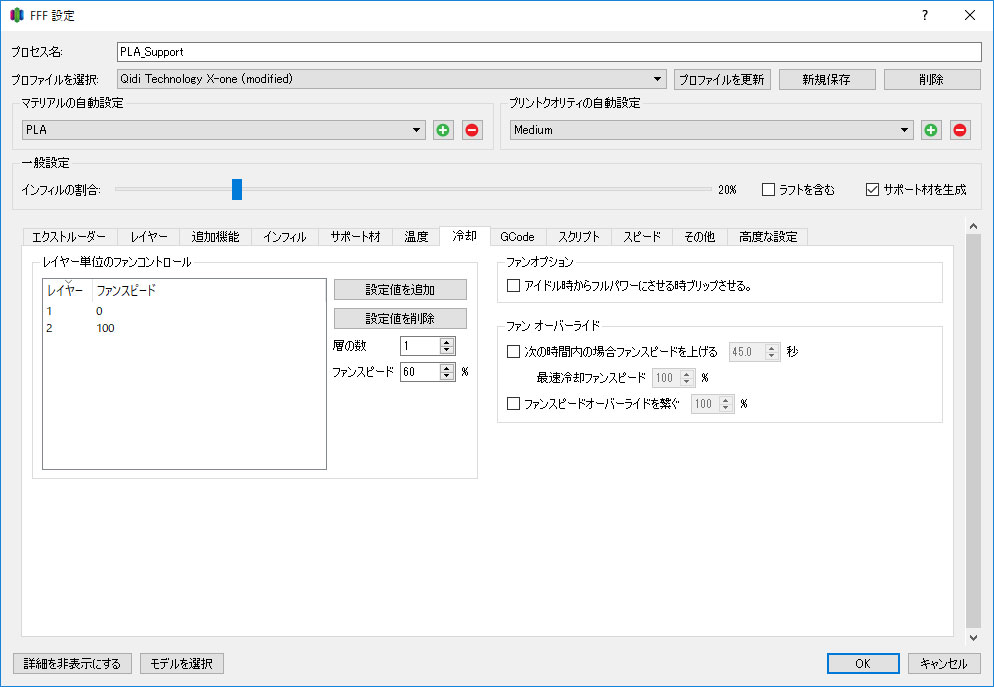Viewport: 994px width, 687px height.
Task: Click the 設定値を追加 button
Action: [400, 290]
